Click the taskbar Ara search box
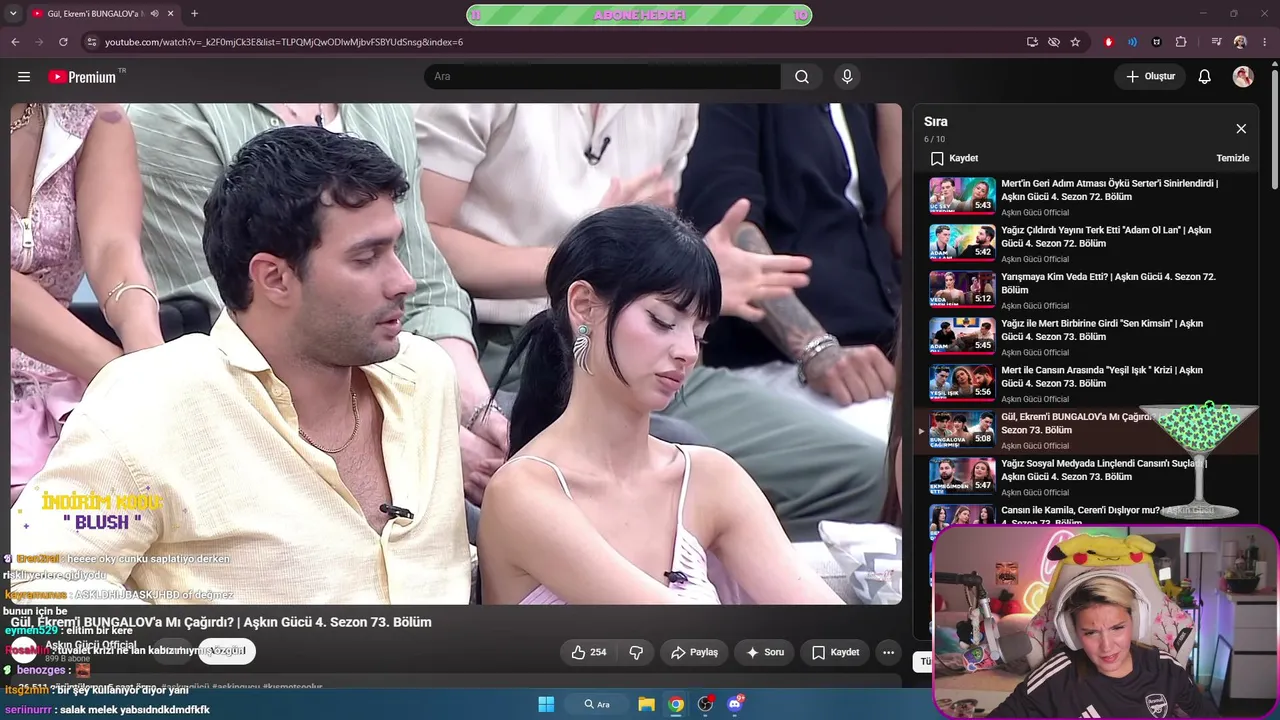The width and height of the screenshot is (1280, 720). 598,704
